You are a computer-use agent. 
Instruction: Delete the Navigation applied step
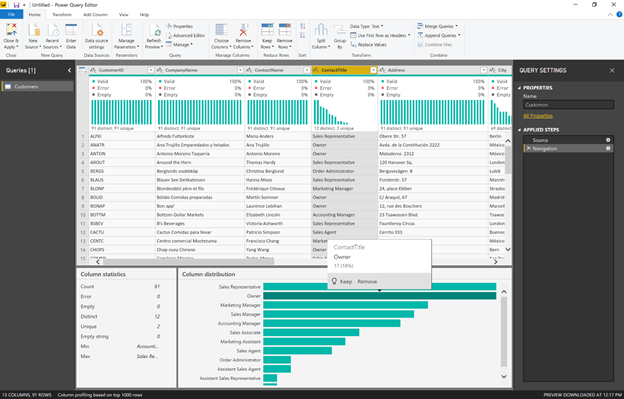click(528, 148)
